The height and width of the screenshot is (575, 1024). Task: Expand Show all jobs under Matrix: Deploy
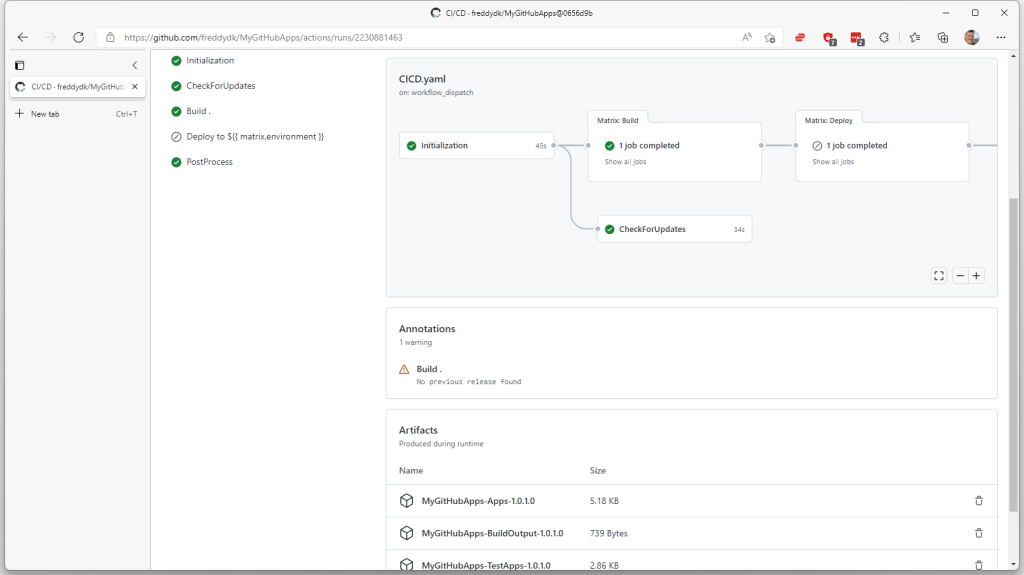[x=833, y=161]
